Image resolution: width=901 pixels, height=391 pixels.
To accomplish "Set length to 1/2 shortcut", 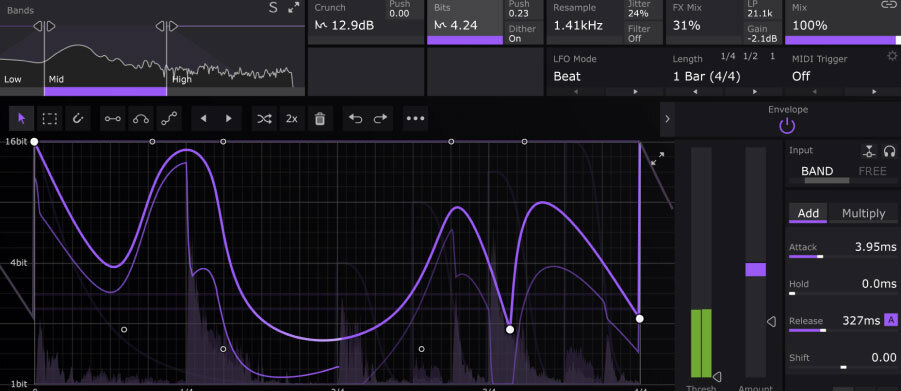I will point(750,56).
